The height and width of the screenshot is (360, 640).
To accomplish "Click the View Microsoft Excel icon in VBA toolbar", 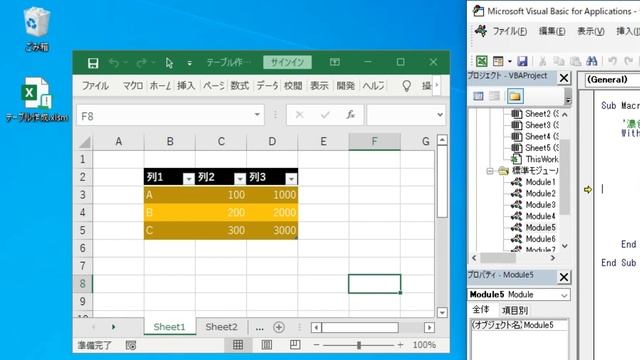I will point(482,61).
